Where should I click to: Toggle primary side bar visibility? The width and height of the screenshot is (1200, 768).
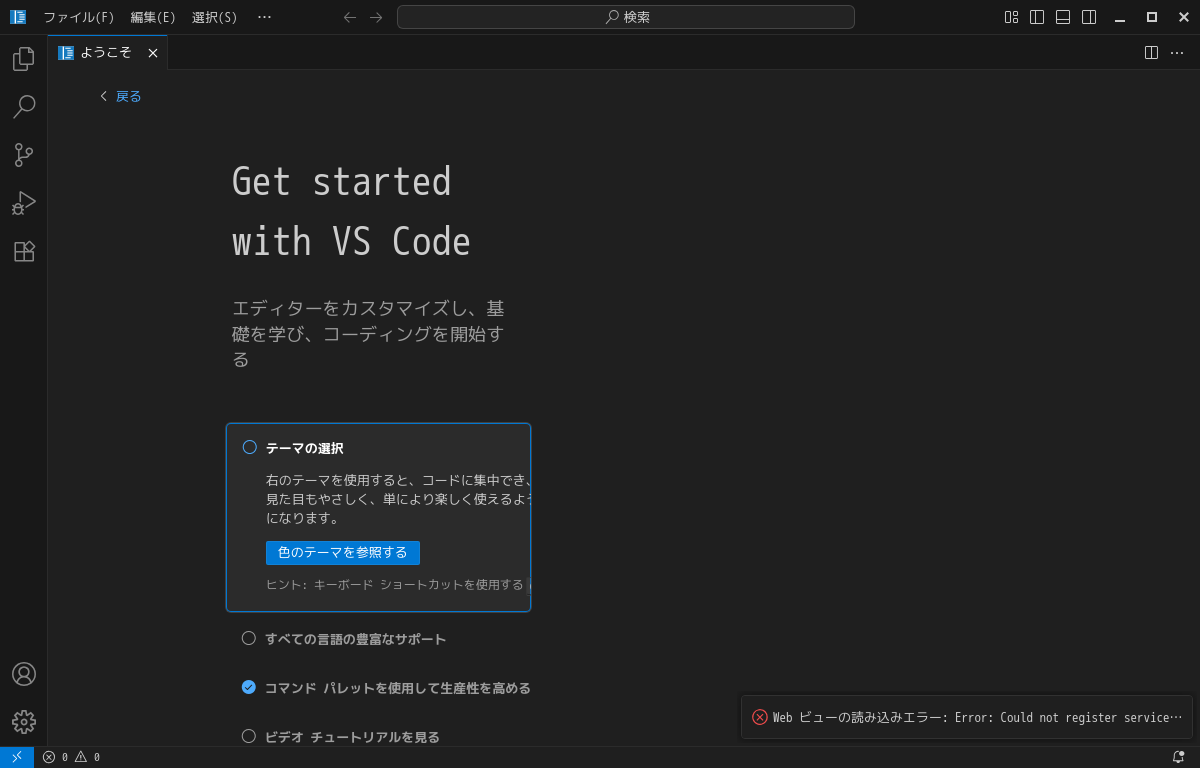1037,17
